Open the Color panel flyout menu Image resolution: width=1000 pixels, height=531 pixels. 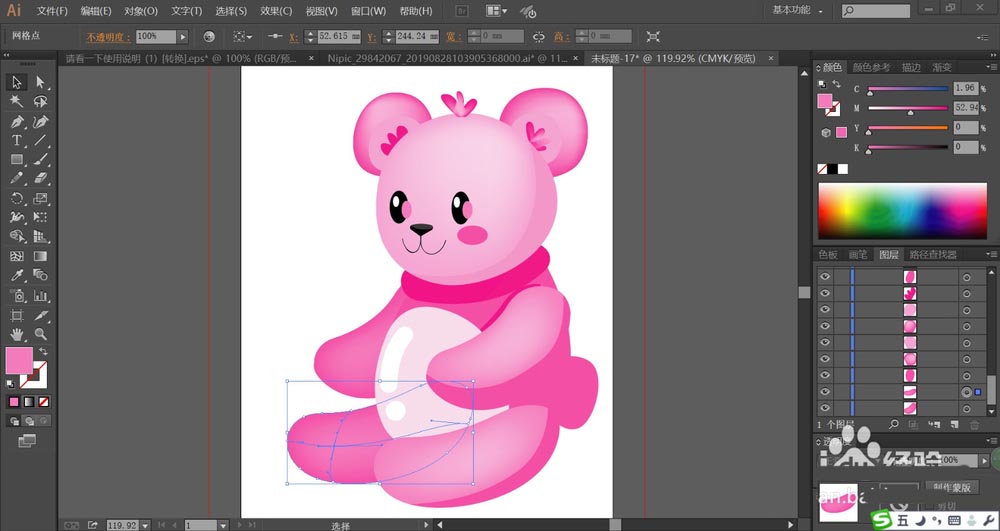point(991,67)
